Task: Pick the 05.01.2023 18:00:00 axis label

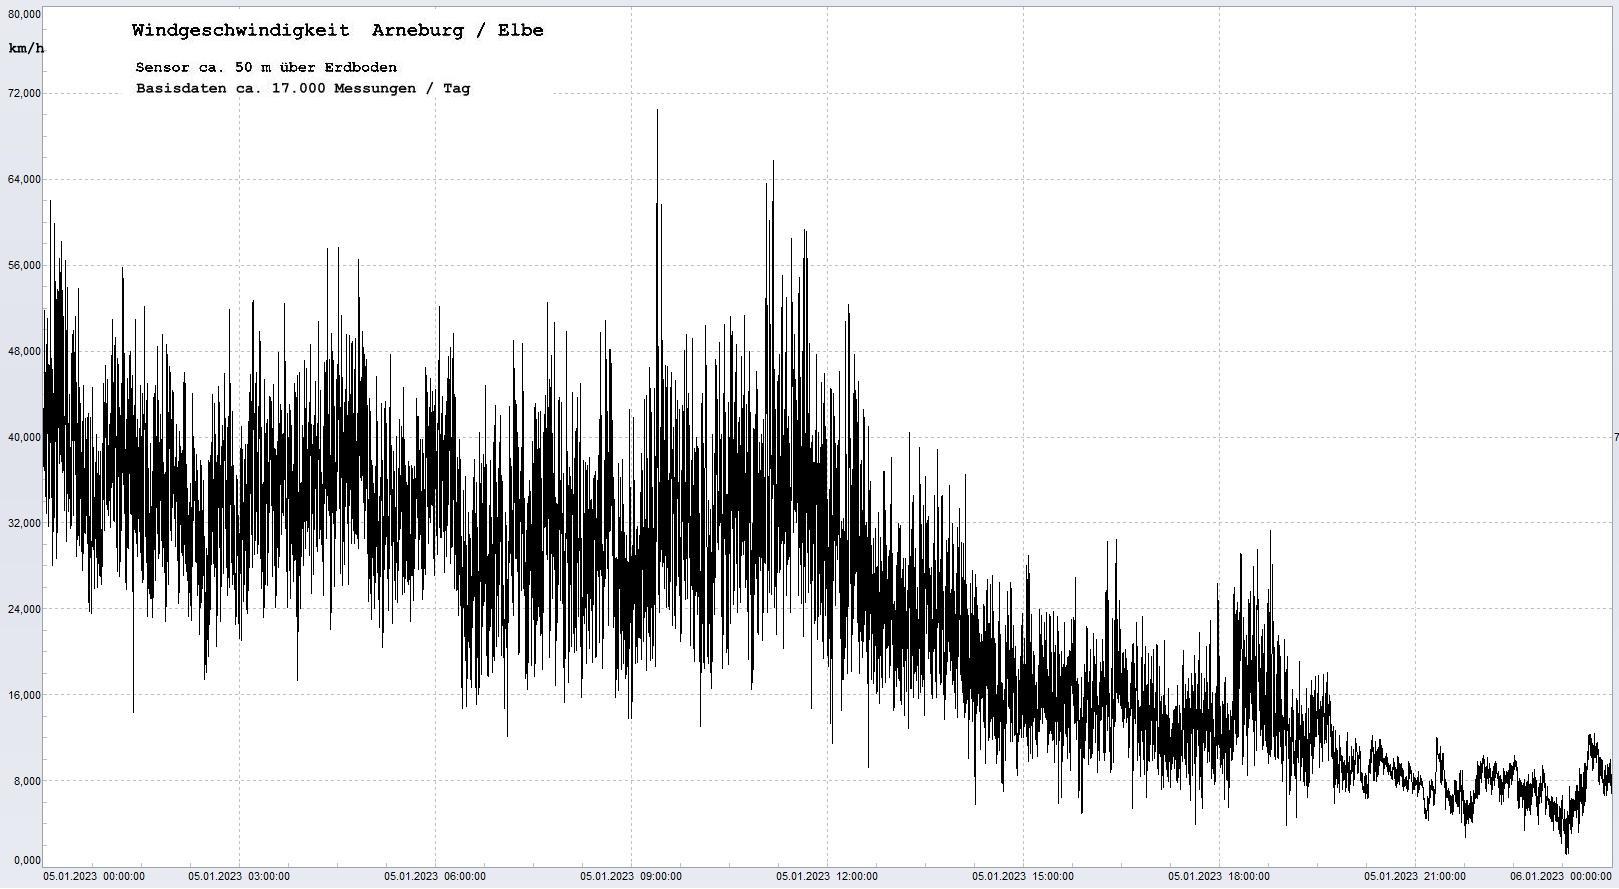Action: click(1219, 877)
